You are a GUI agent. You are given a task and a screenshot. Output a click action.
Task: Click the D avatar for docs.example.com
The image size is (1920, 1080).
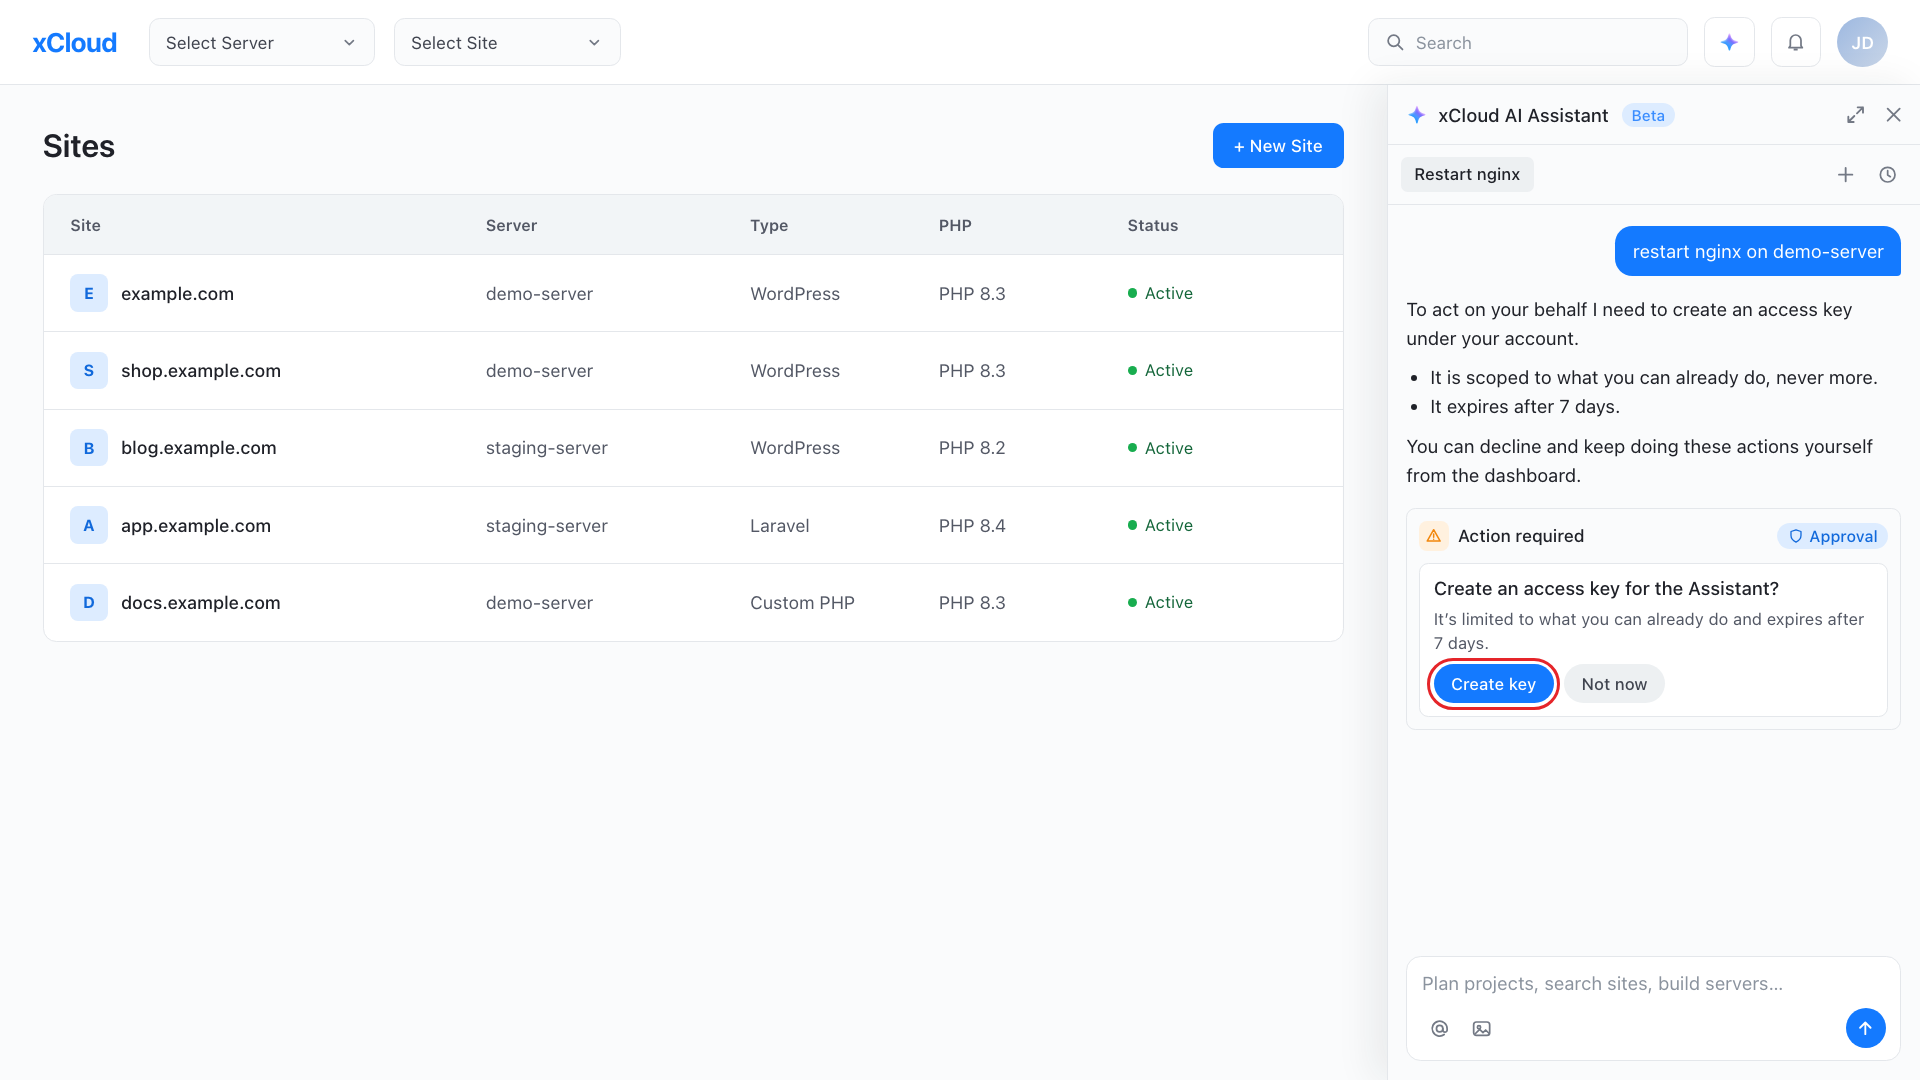point(89,602)
